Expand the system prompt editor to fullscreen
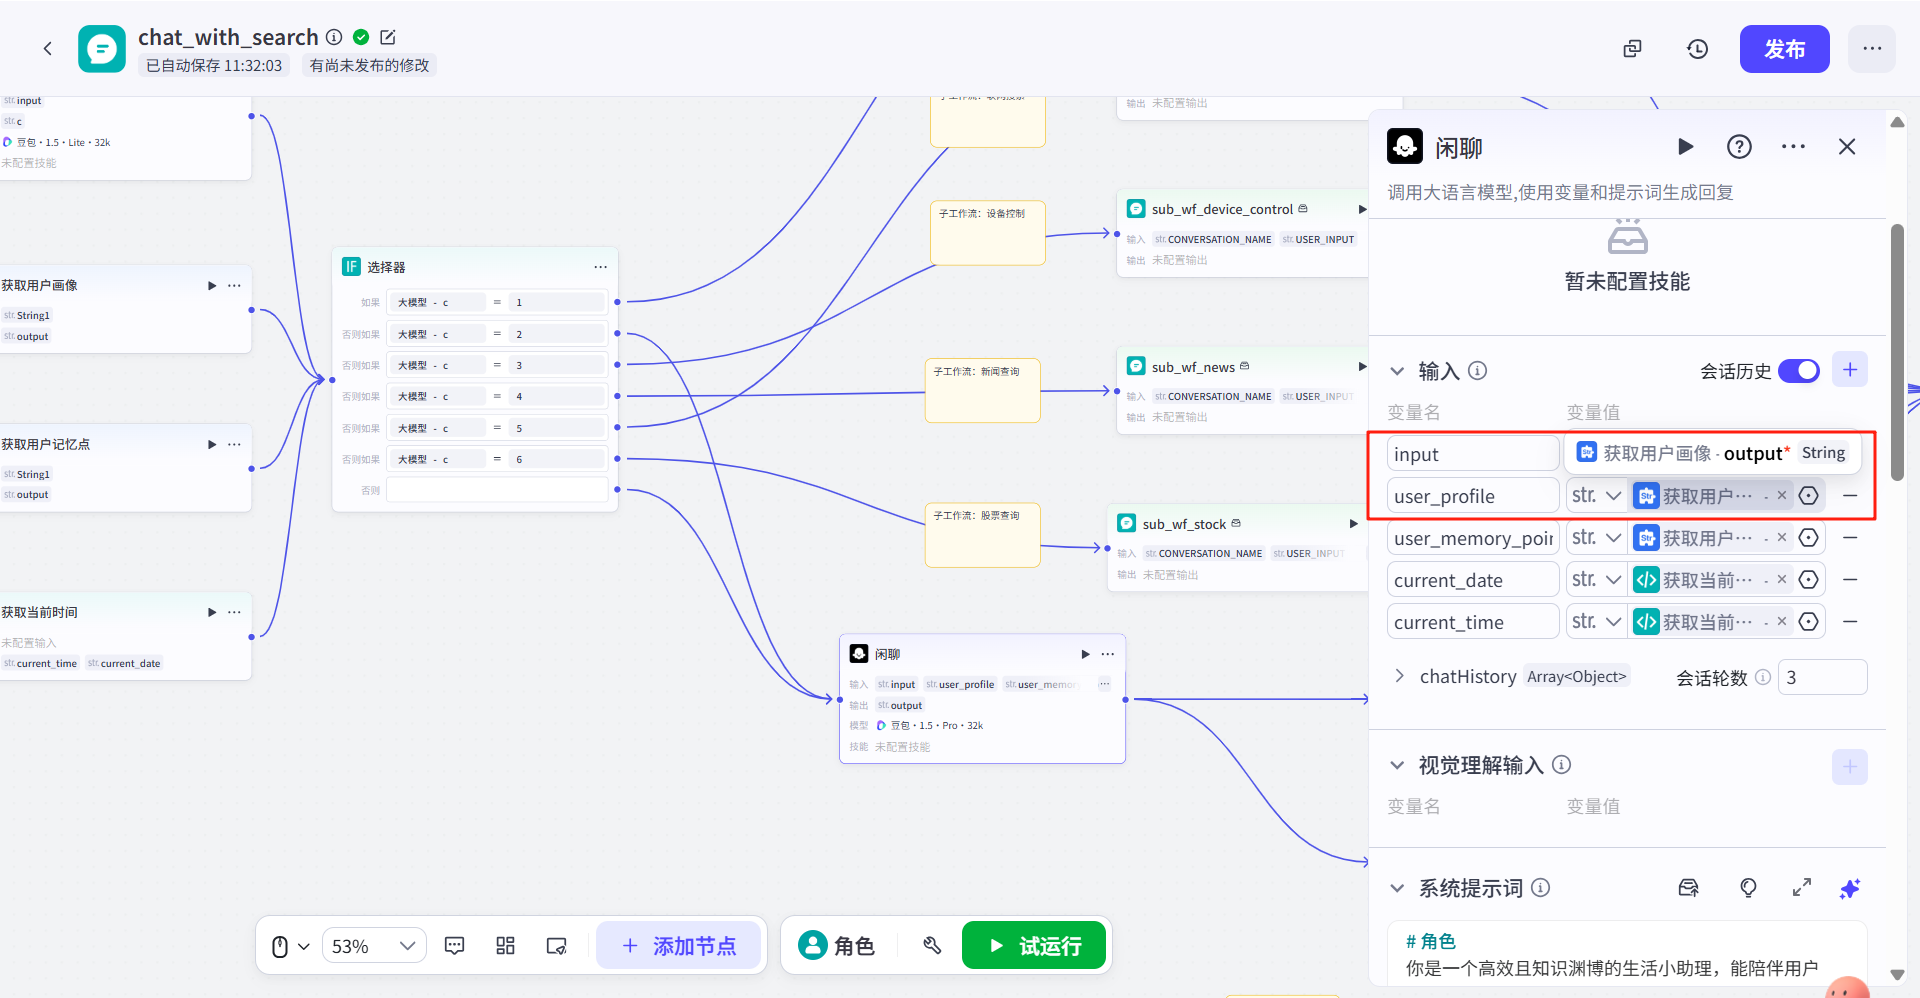The image size is (1920, 998). click(x=1802, y=888)
